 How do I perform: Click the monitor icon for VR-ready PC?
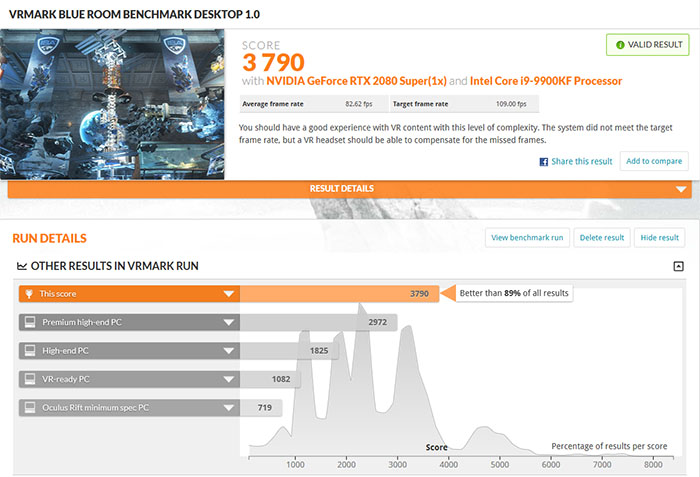point(30,379)
